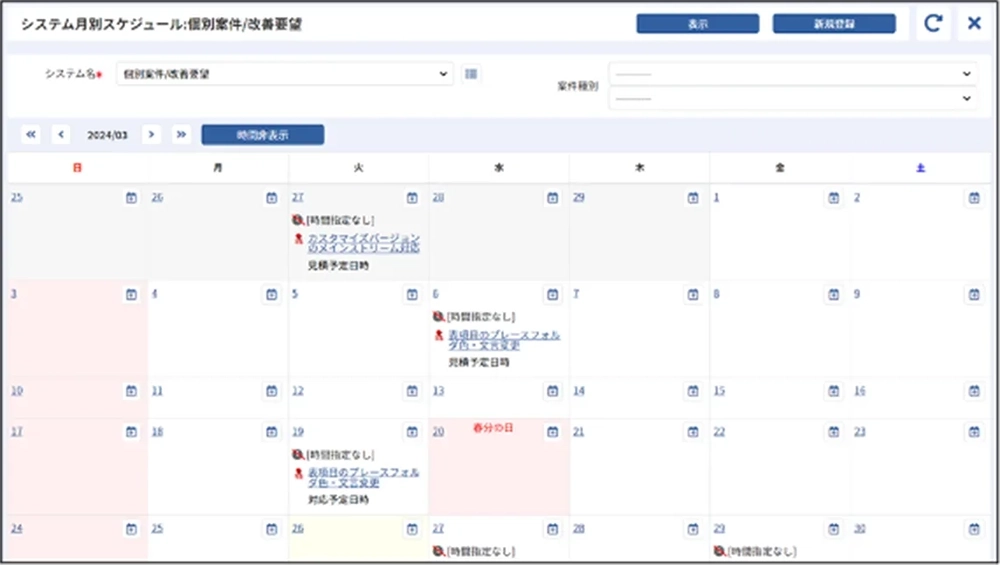The width and height of the screenshot is (1000, 565).
Task: Go to previous month with single-left arrow
Action: pos(61,135)
